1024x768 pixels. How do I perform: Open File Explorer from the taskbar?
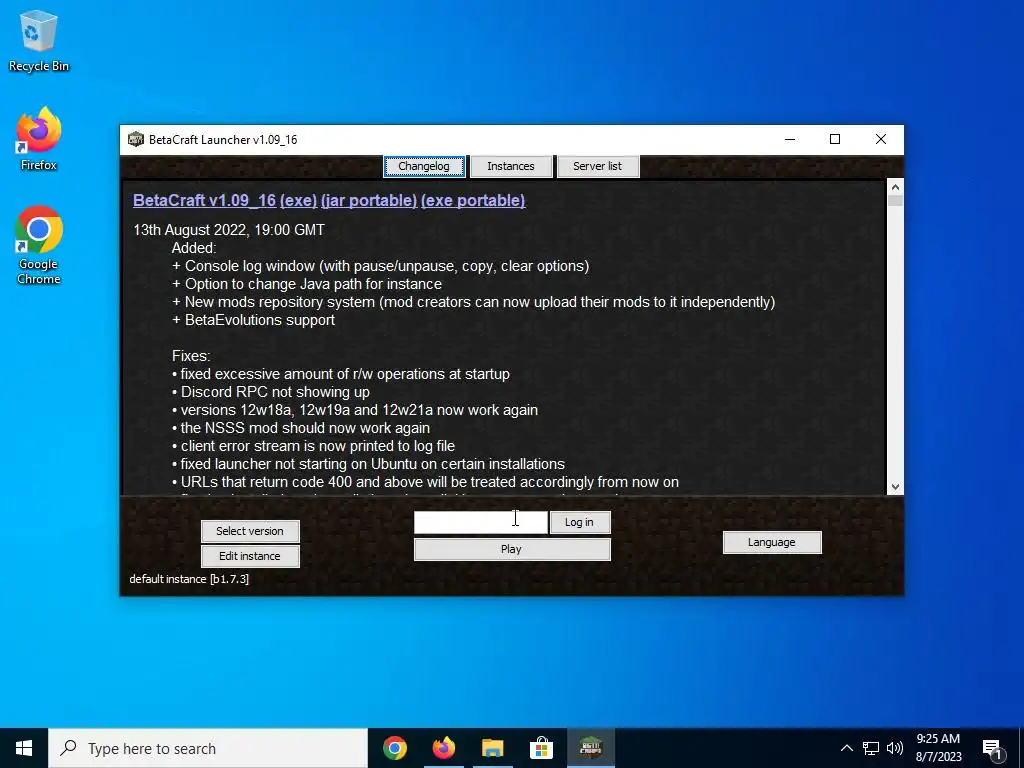[x=492, y=748]
